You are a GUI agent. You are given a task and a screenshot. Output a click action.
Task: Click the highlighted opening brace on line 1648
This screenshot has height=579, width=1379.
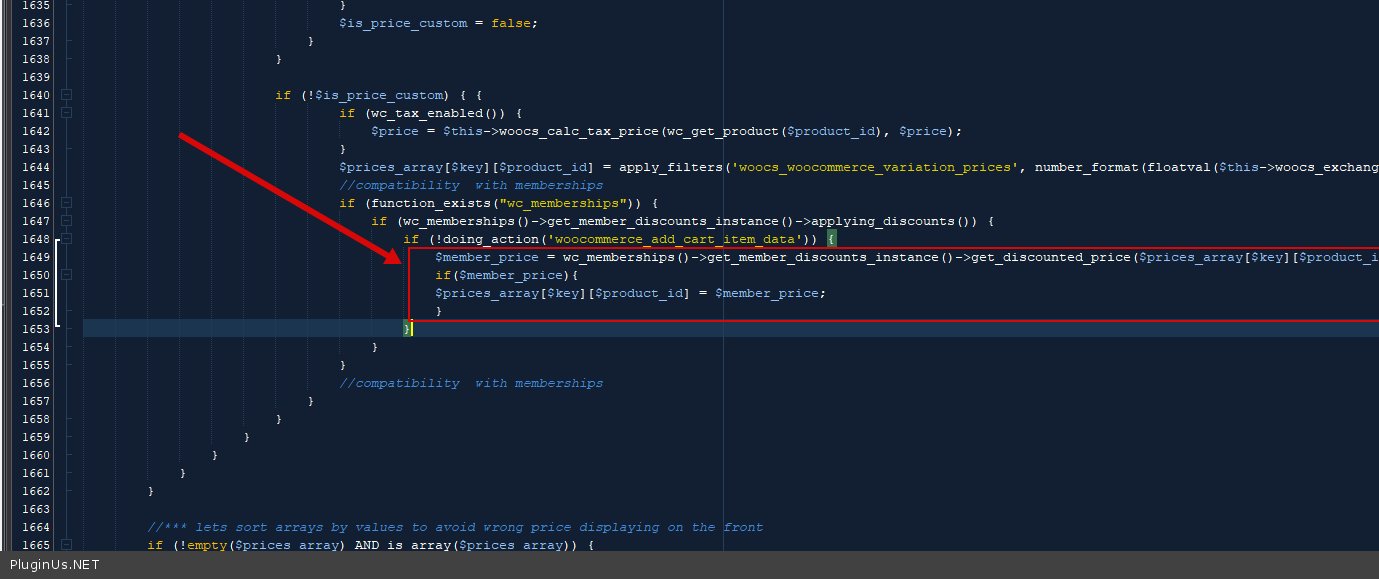click(831, 239)
